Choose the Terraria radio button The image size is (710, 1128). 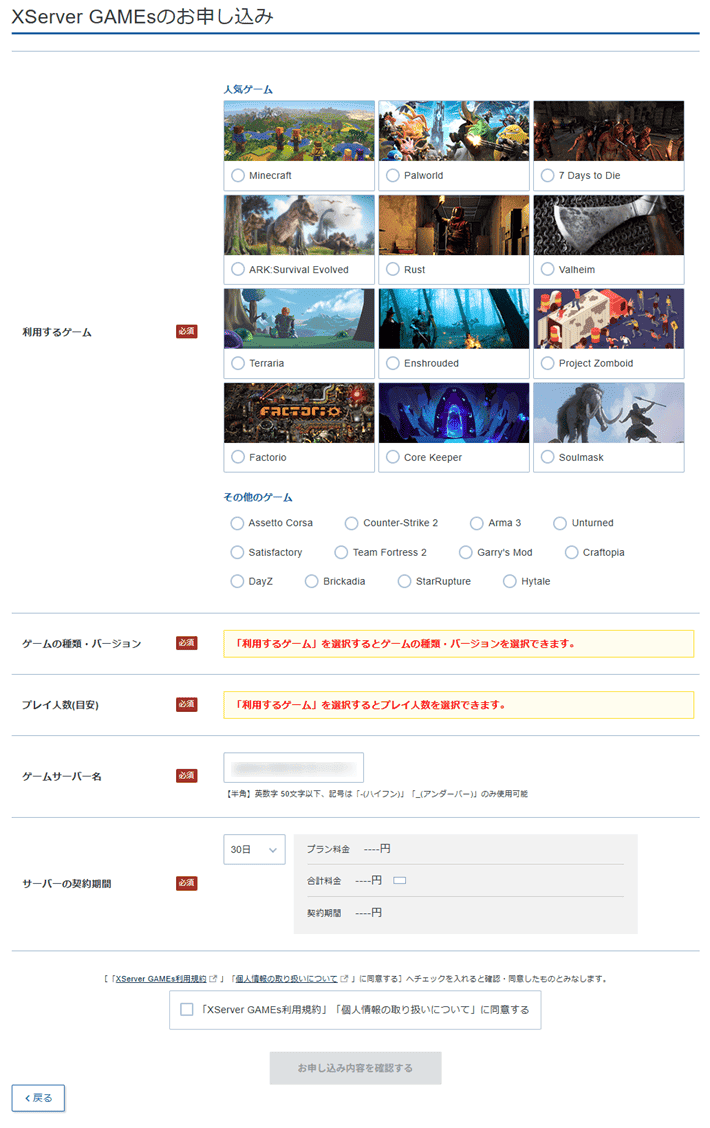point(238,363)
